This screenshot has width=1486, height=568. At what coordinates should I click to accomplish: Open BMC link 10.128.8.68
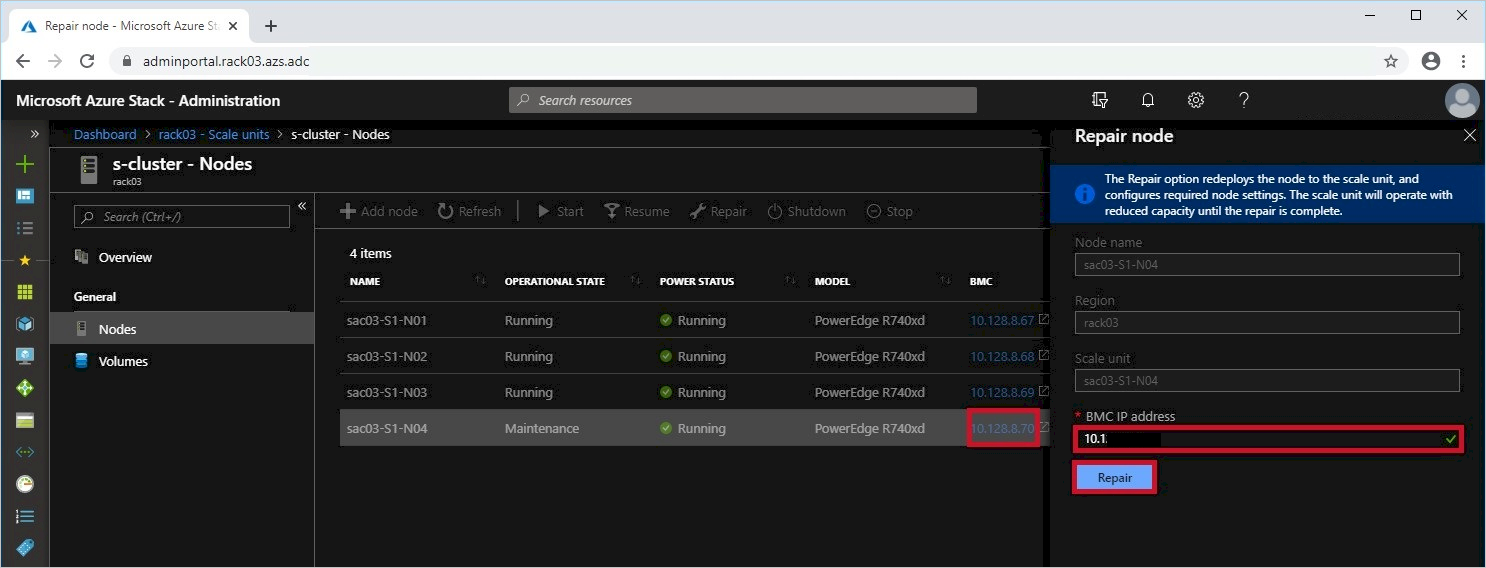pos(1002,356)
